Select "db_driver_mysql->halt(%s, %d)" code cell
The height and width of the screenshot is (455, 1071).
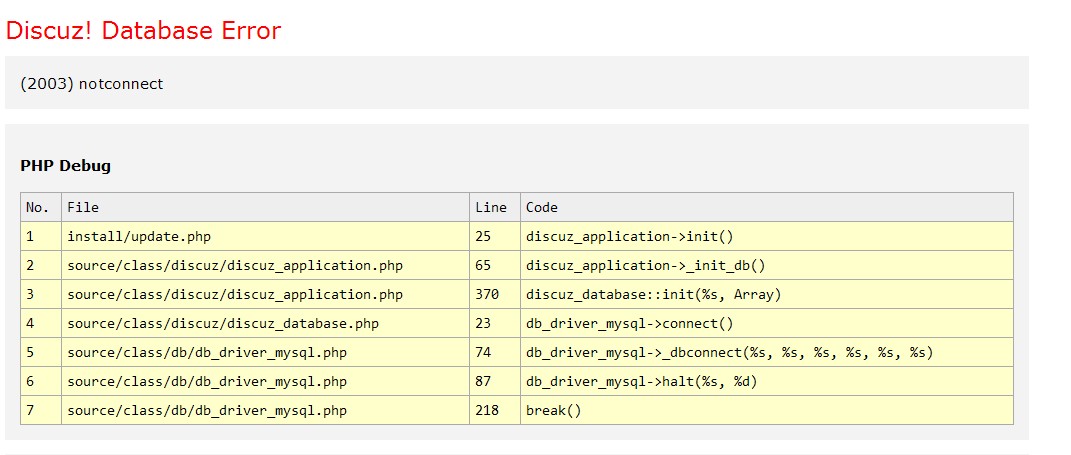click(766, 381)
